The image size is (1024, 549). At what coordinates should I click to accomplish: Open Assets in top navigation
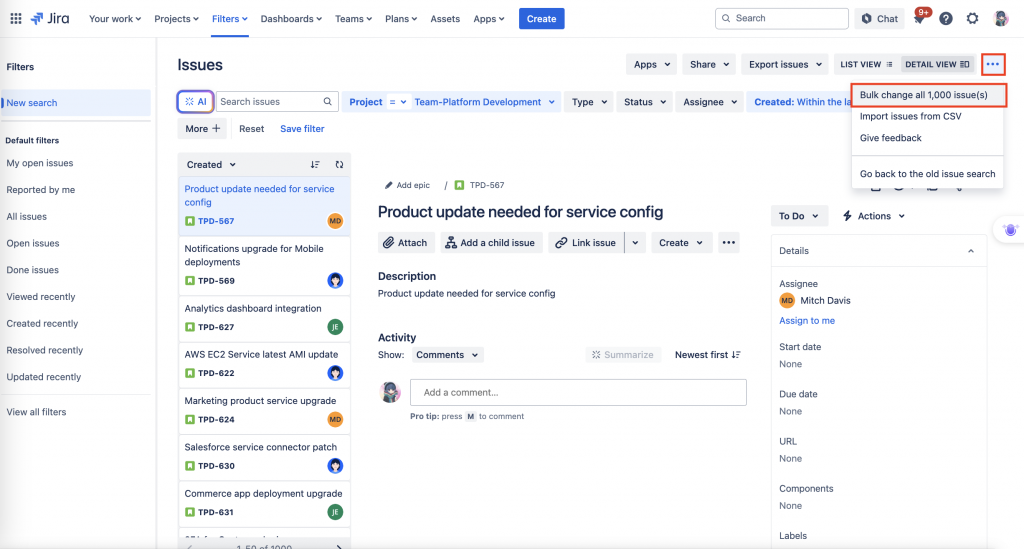click(x=445, y=18)
